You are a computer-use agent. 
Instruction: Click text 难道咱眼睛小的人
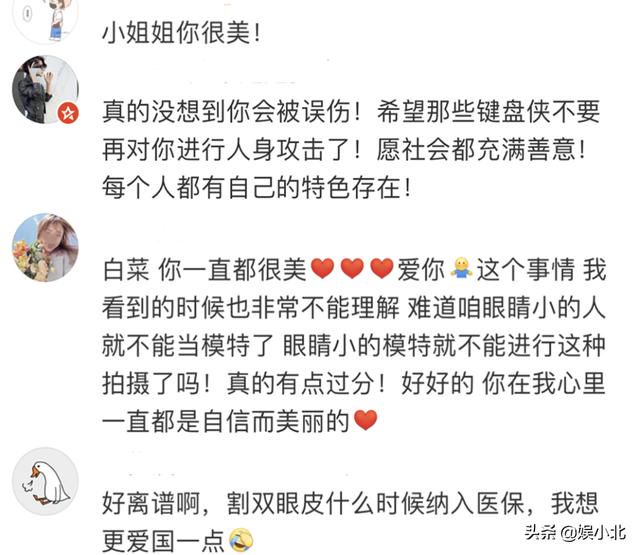click(x=507, y=307)
